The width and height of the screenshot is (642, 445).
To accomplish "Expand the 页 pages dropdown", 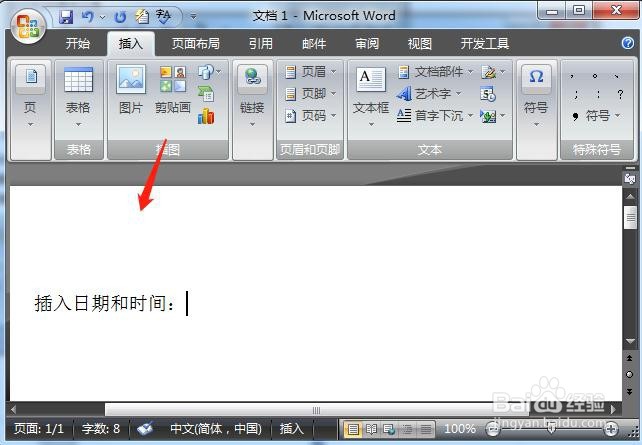I will click(30, 124).
